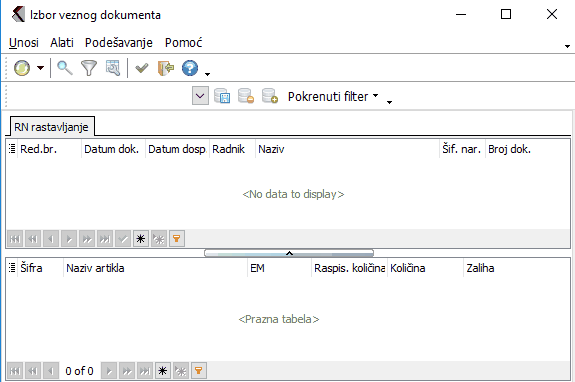Open the main toolbar overflow arrow
Screen dimensions: 575x382
point(208,74)
